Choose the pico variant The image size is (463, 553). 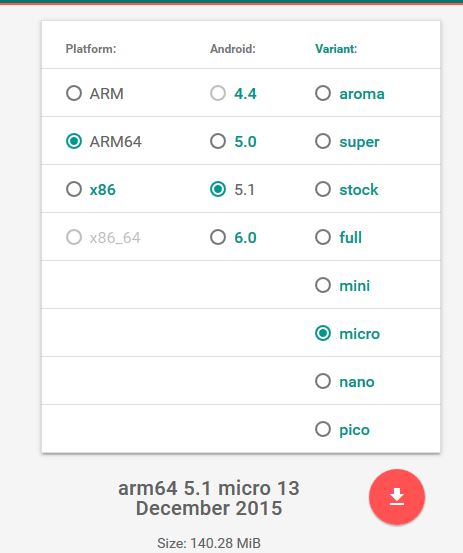point(323,429)
